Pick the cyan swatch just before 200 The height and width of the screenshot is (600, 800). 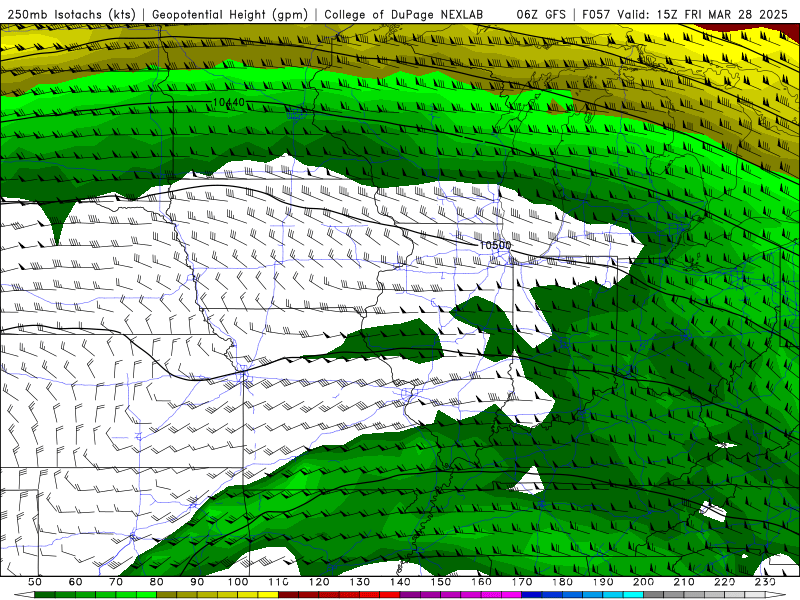pos(634,595)
